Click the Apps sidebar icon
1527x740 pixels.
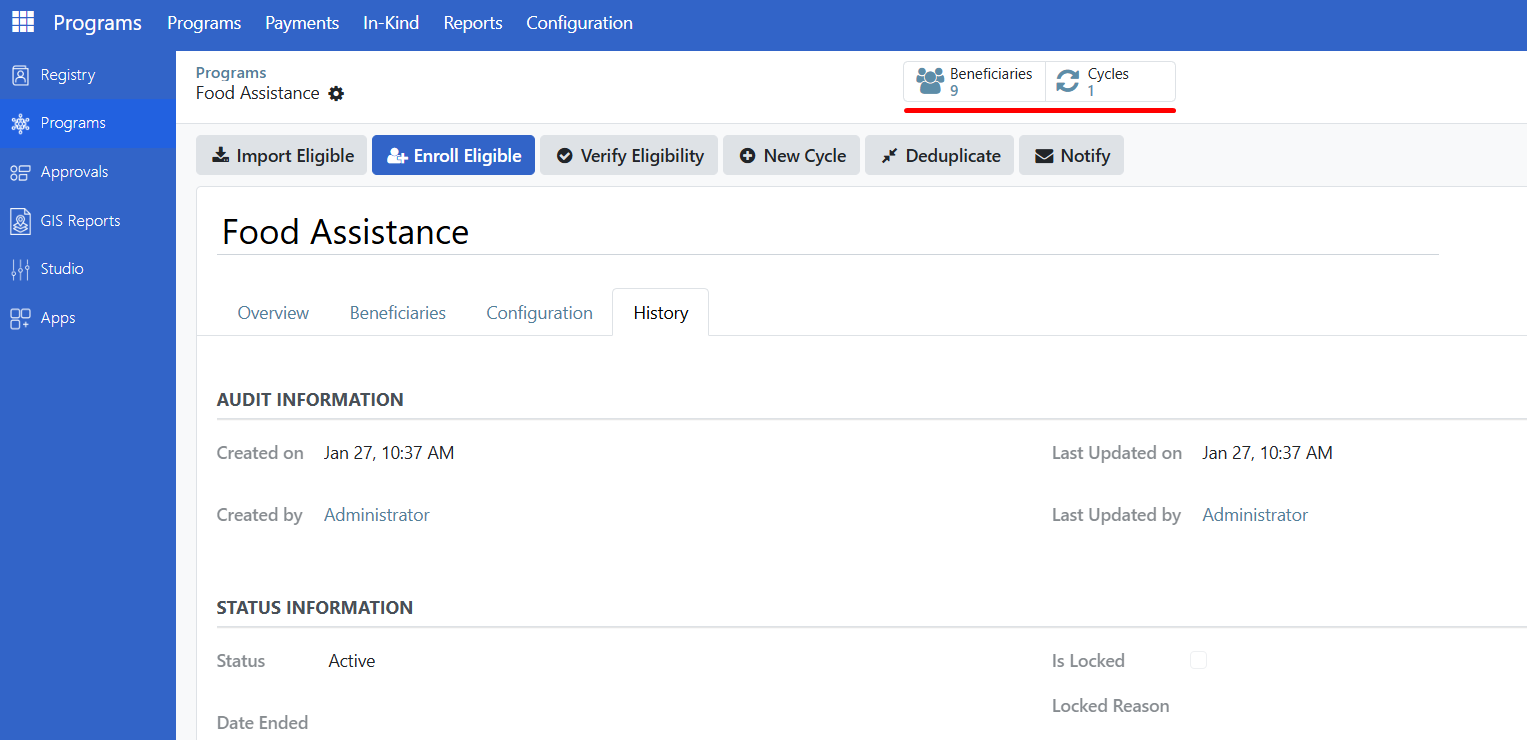coord(20,318)
